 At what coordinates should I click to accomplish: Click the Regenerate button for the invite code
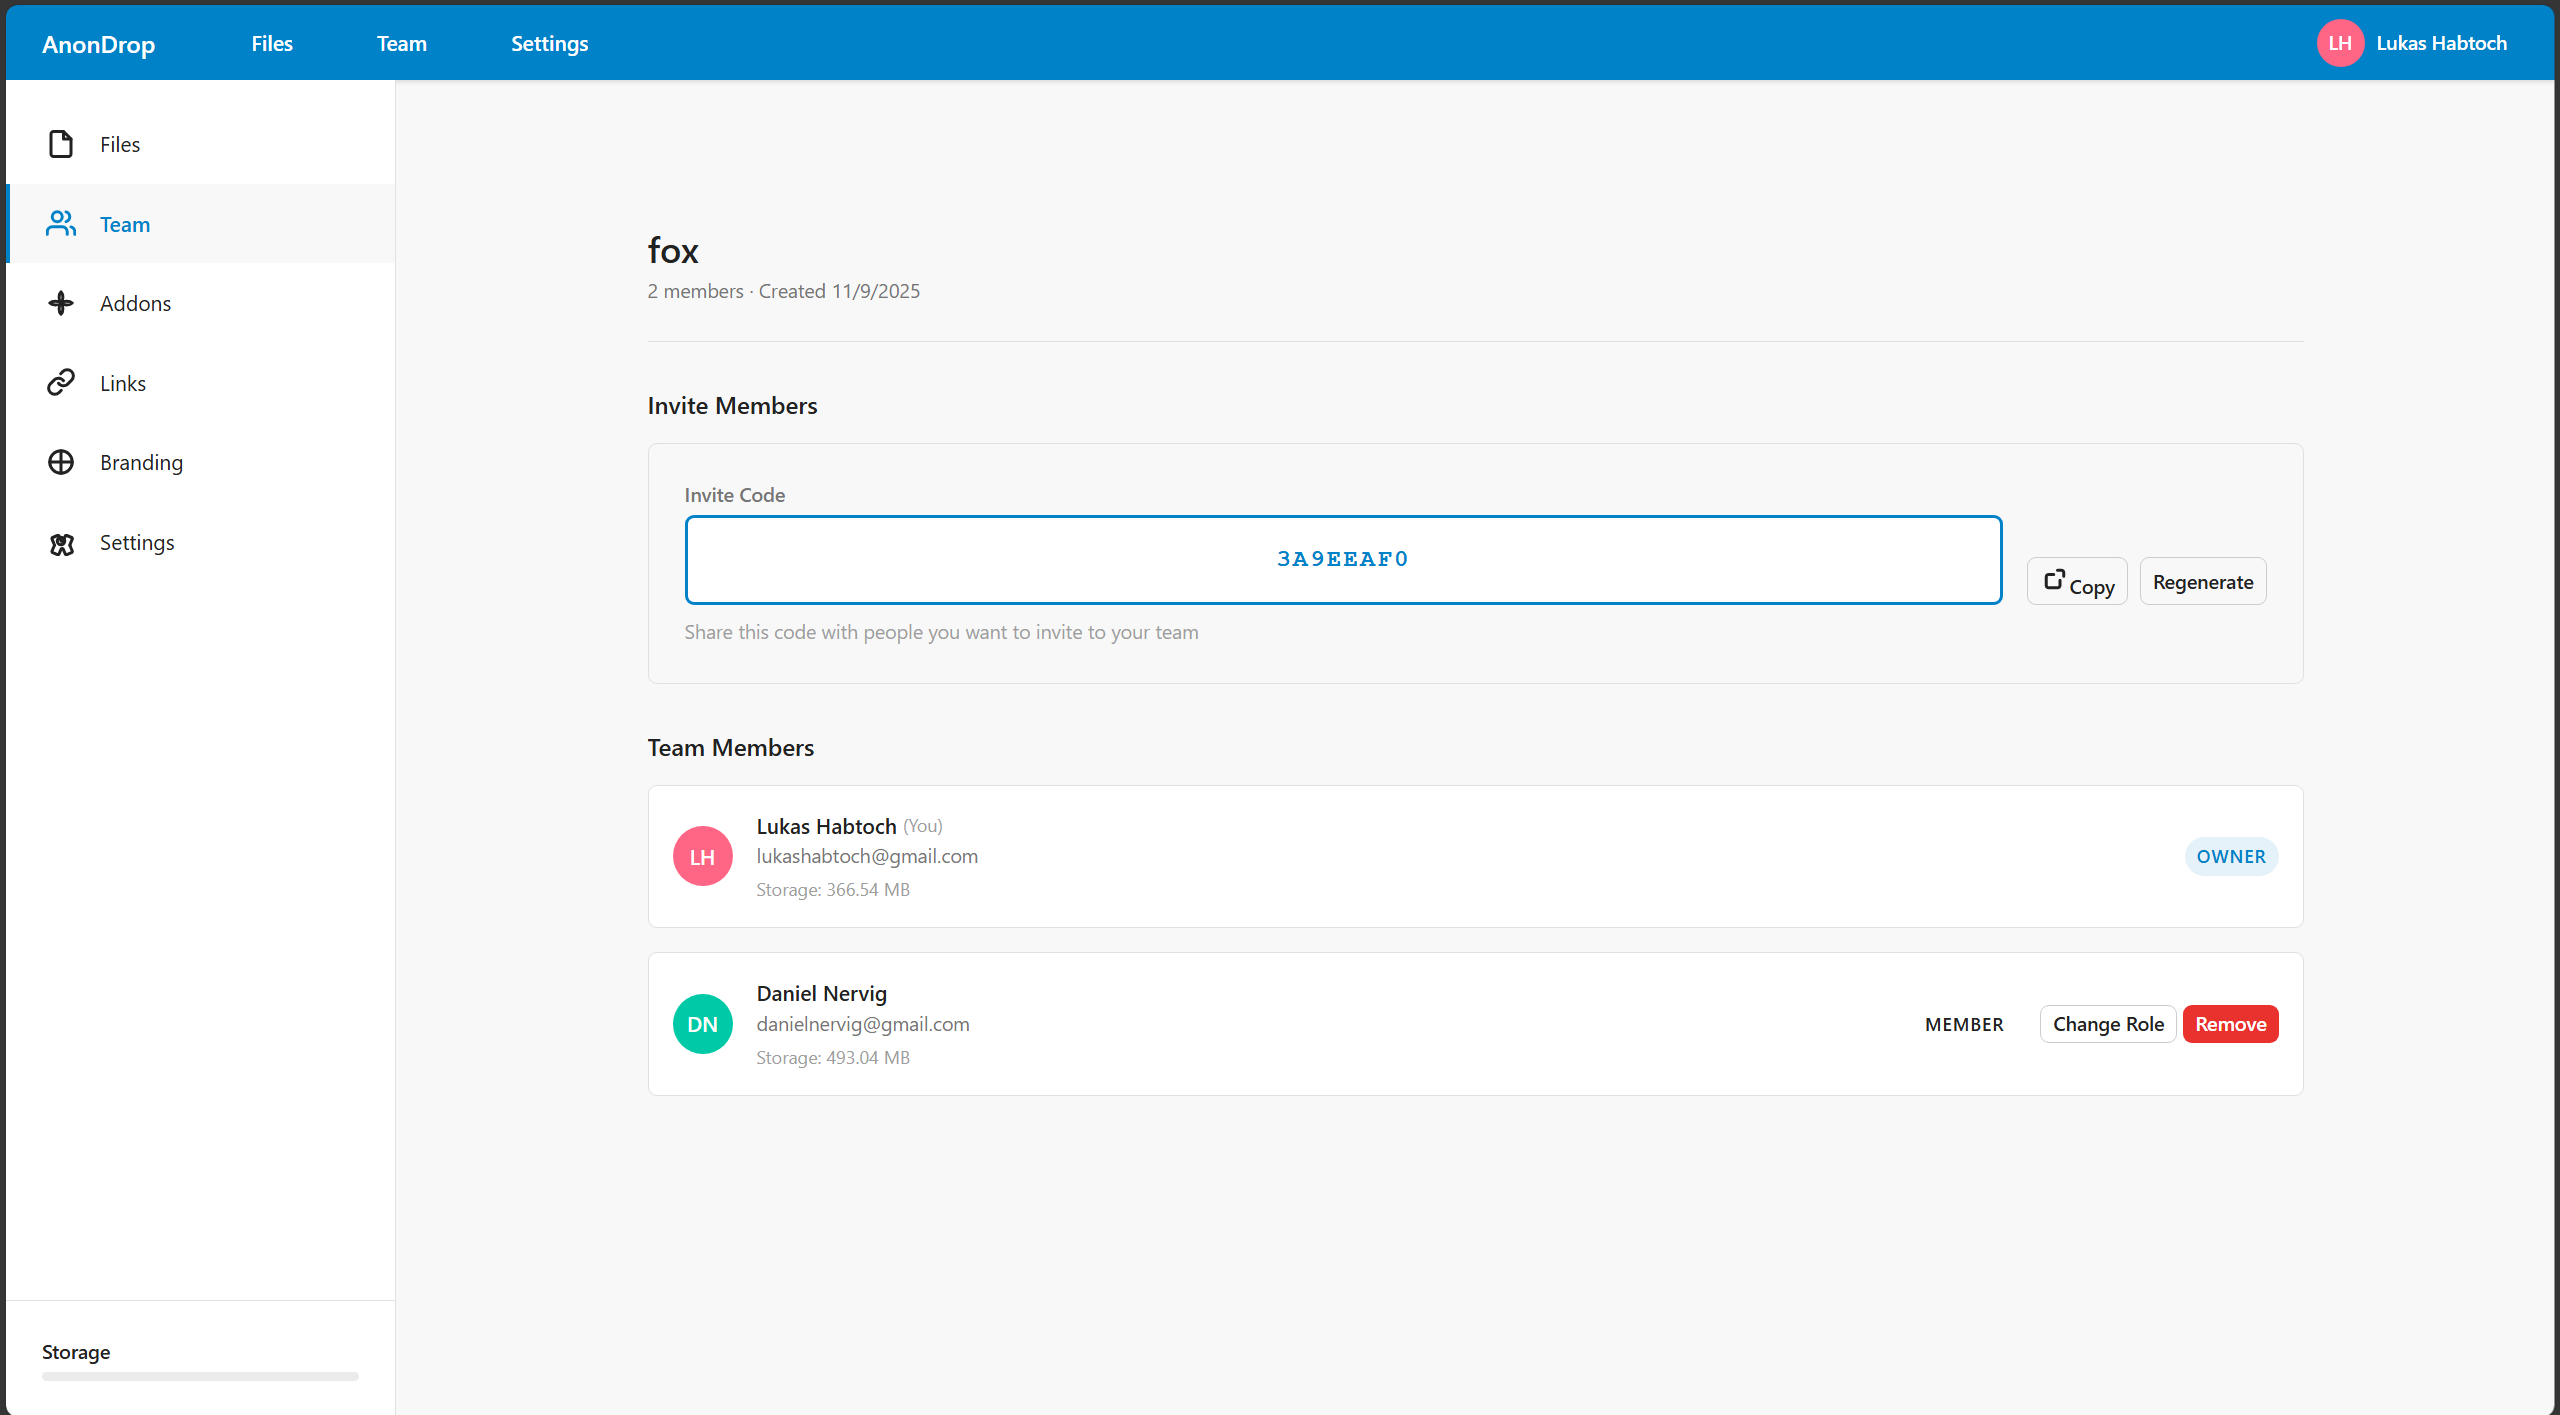point(2202,580)
